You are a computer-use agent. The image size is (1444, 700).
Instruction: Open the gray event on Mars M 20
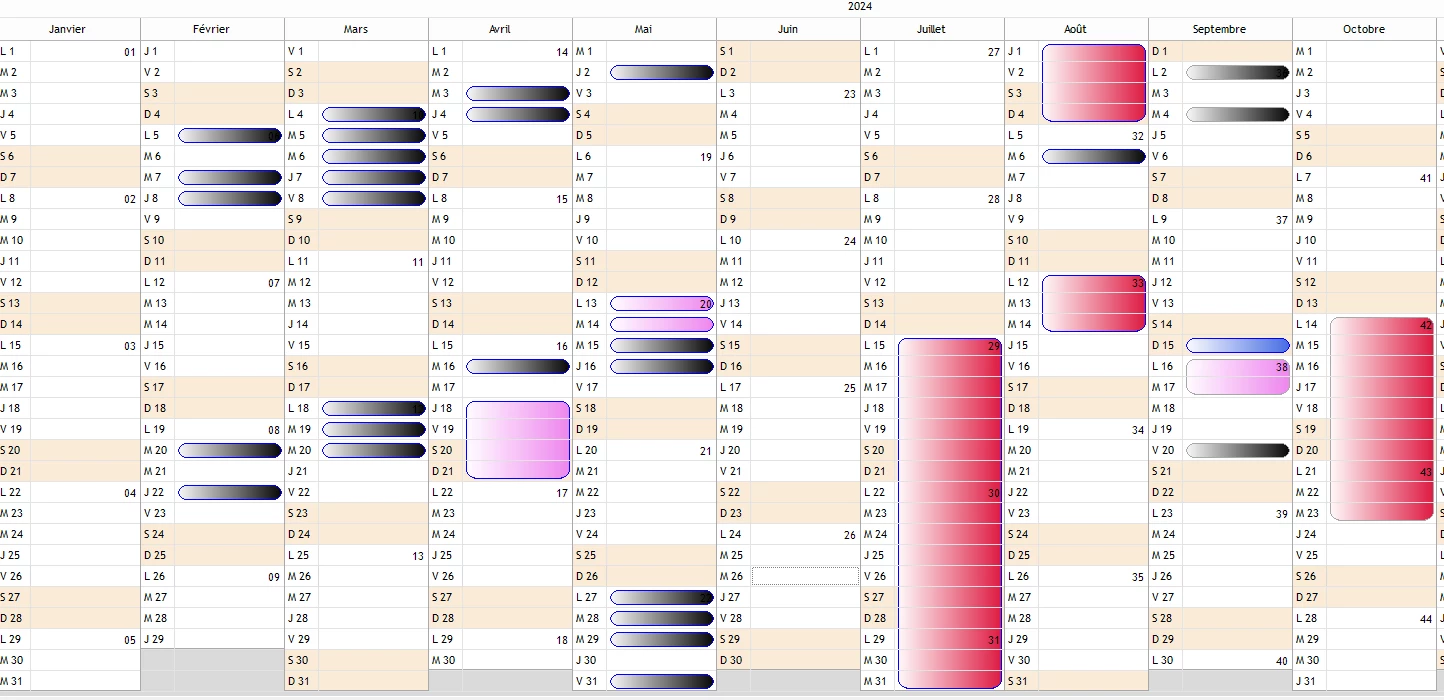(x=374, y=450)
